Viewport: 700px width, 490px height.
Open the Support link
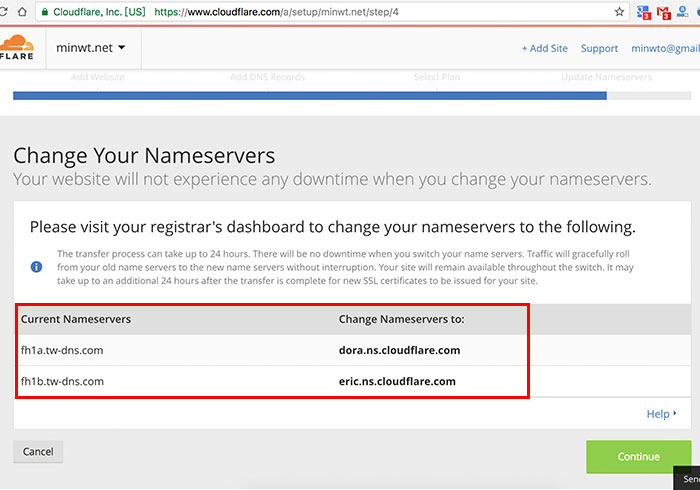599,48
